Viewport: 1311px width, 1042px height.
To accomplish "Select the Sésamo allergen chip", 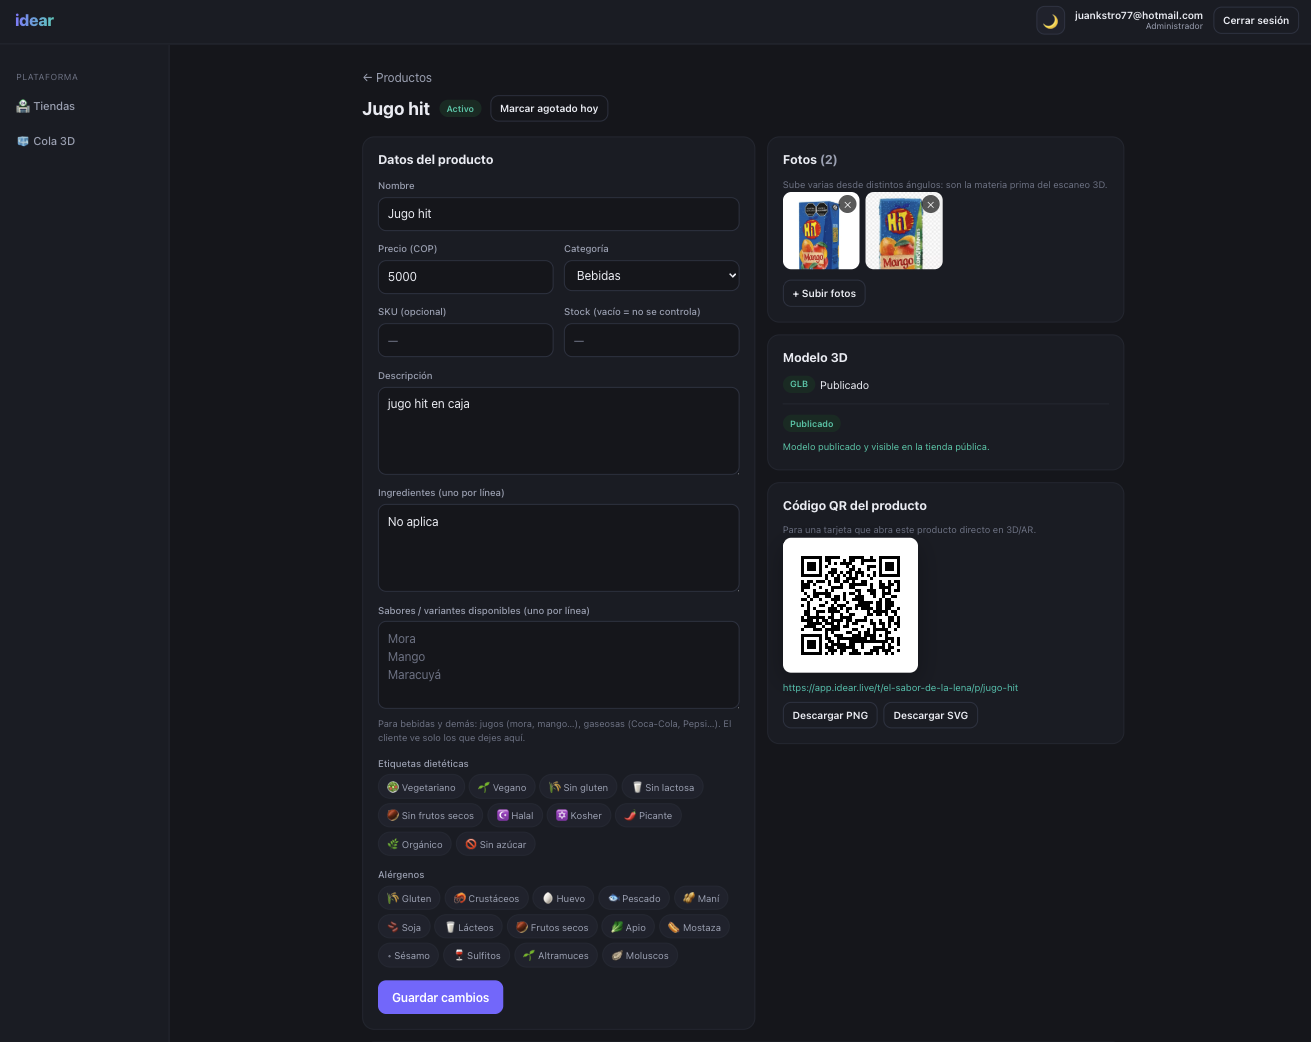I will (408, 955).
